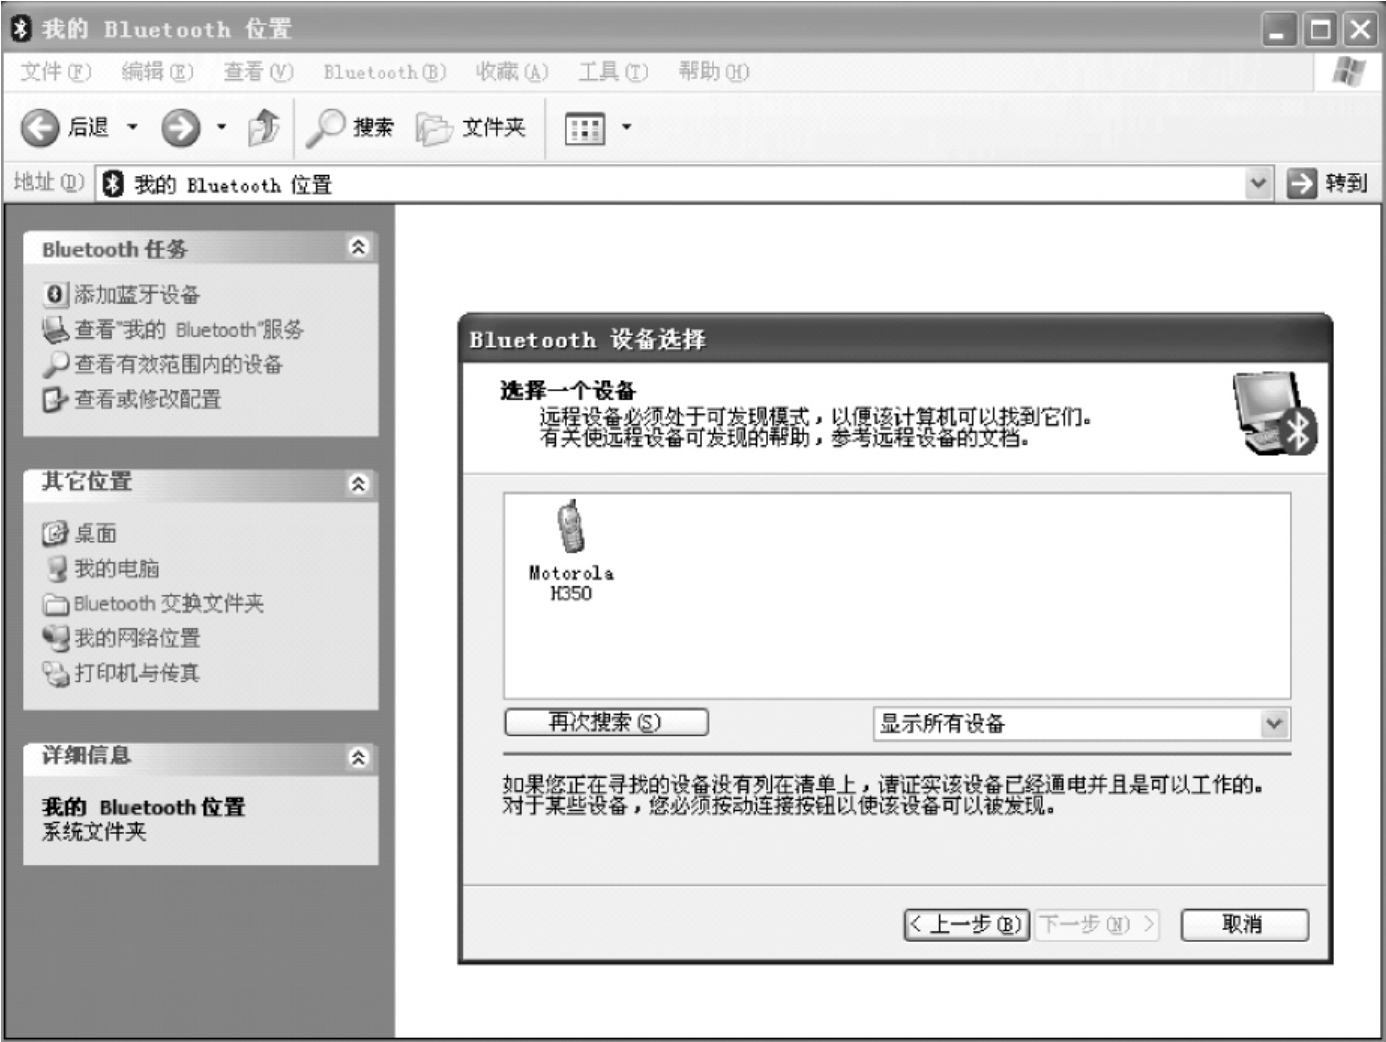Collapse the Bluetooth 任务 panel
The image size is (1386, 1042).
[x=358, y=247]
